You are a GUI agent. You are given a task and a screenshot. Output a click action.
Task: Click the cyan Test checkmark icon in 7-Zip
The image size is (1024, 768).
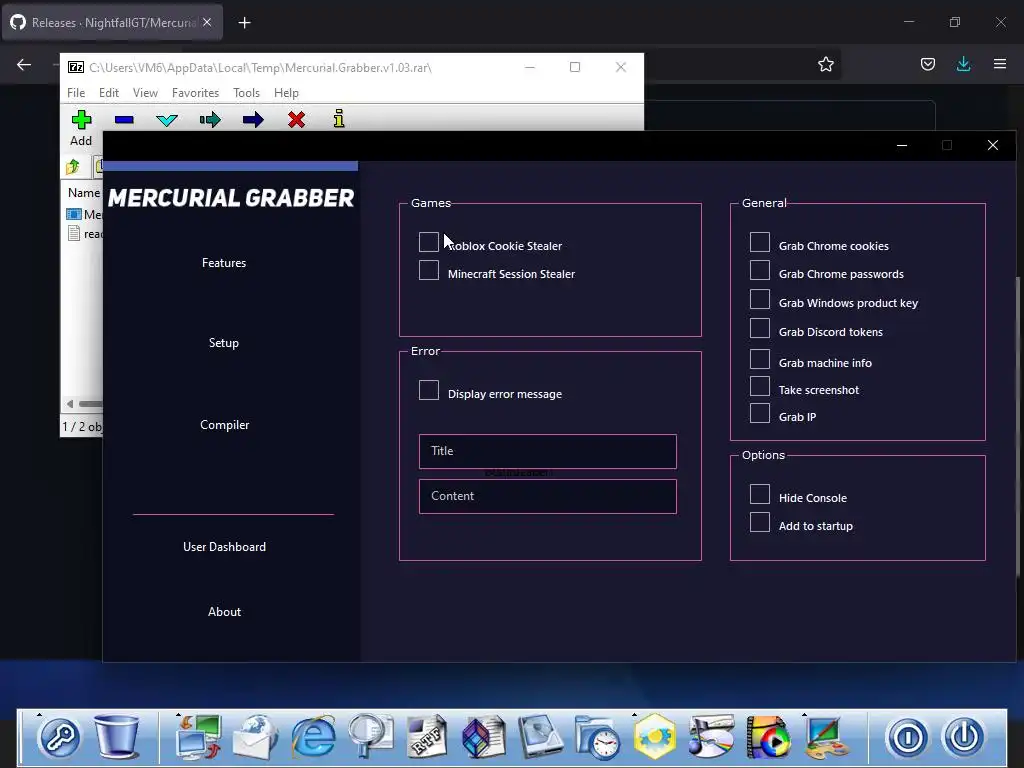coord(167,120)
